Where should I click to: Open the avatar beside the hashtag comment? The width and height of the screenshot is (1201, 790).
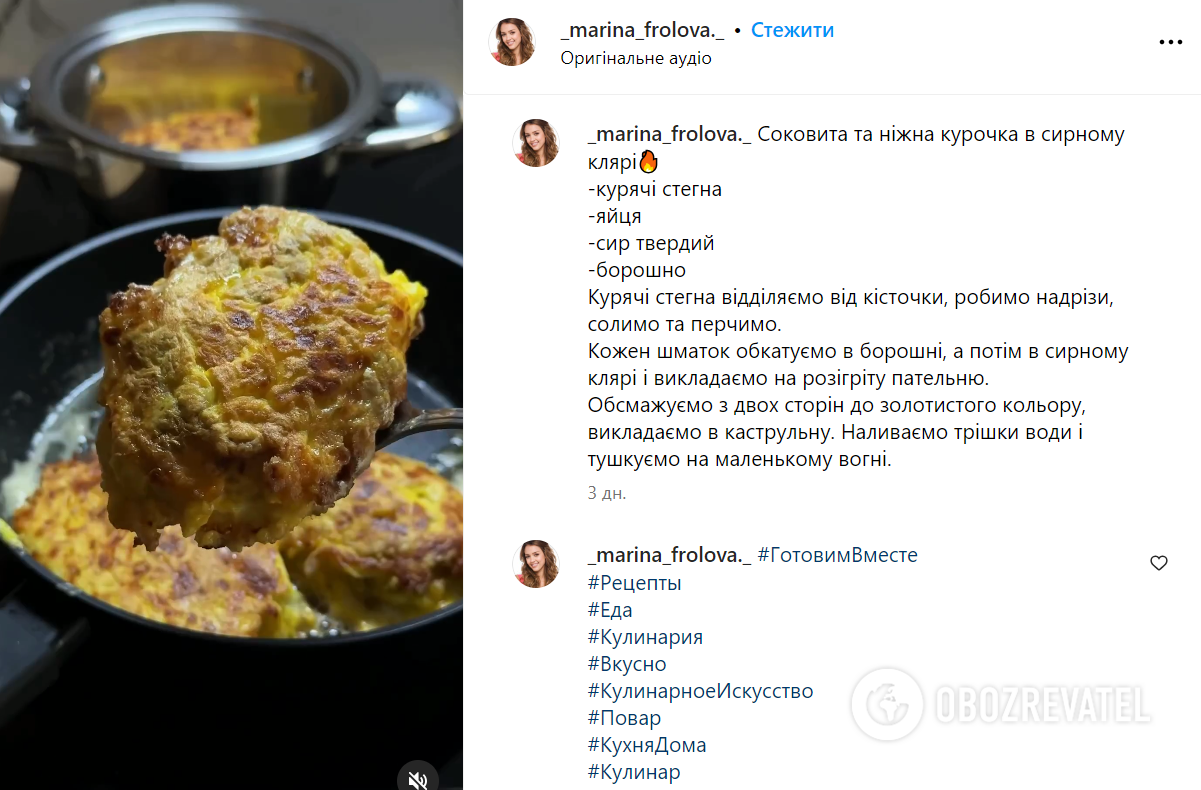coord(536,564)
